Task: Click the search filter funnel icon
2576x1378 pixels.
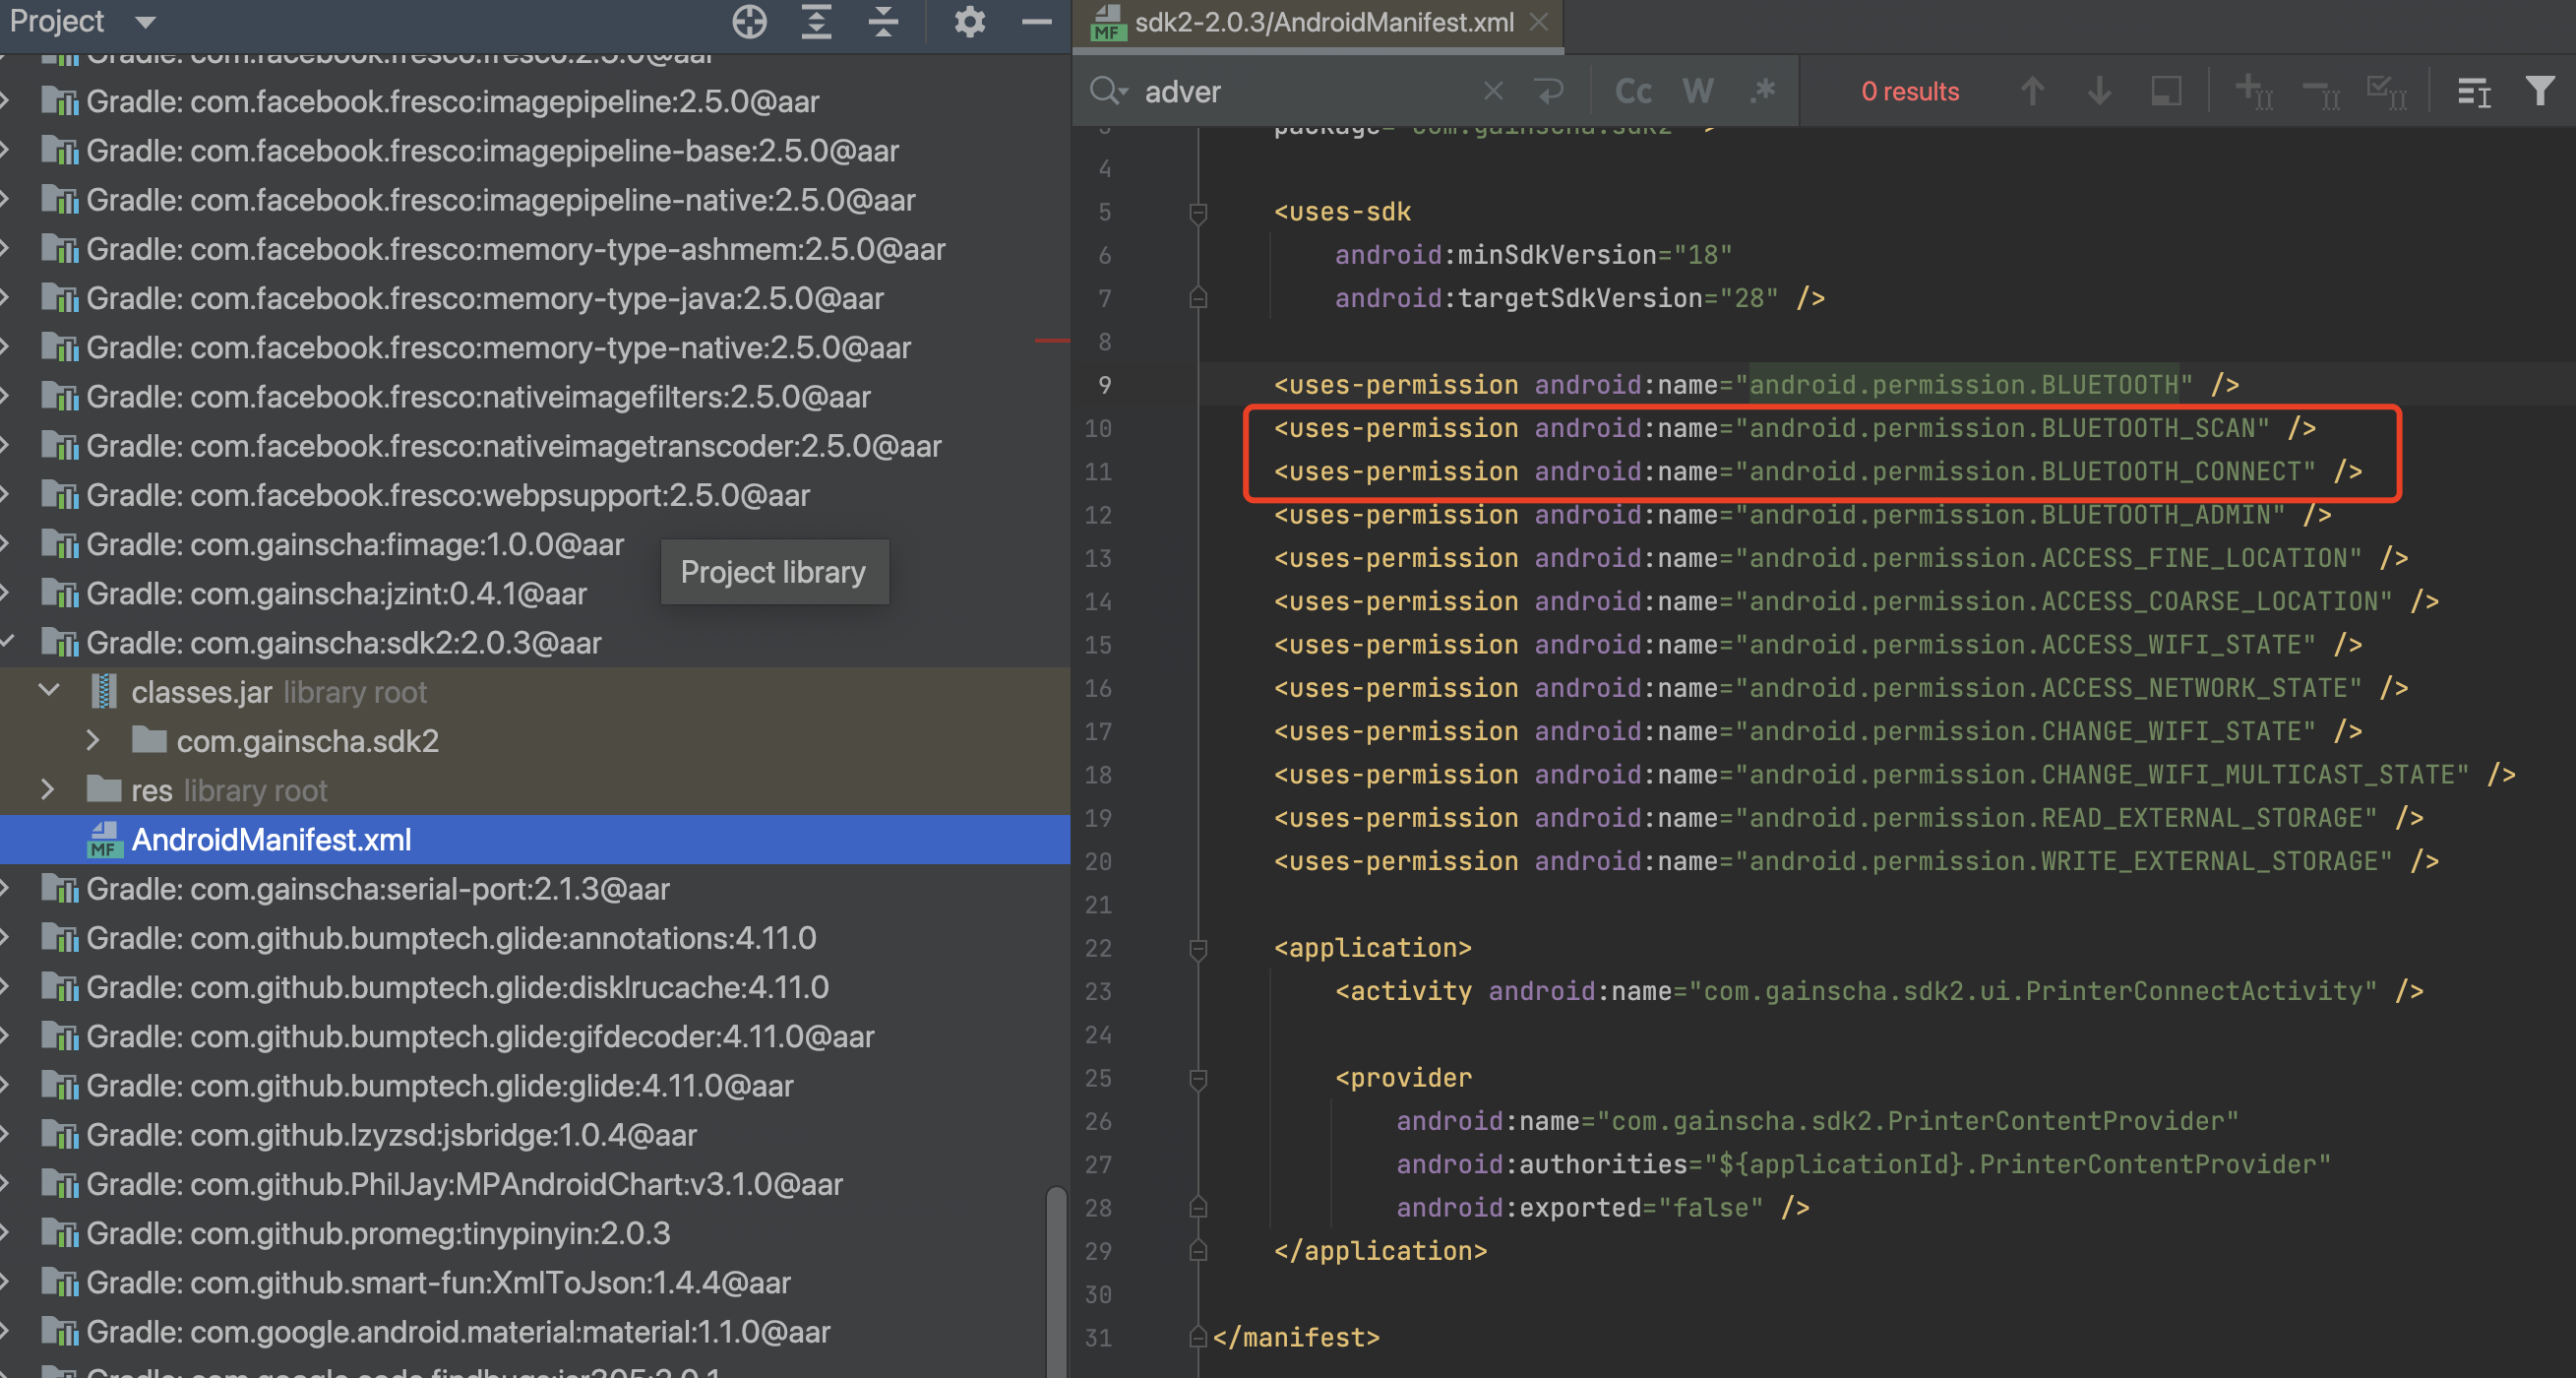Action: [2539, 91]
